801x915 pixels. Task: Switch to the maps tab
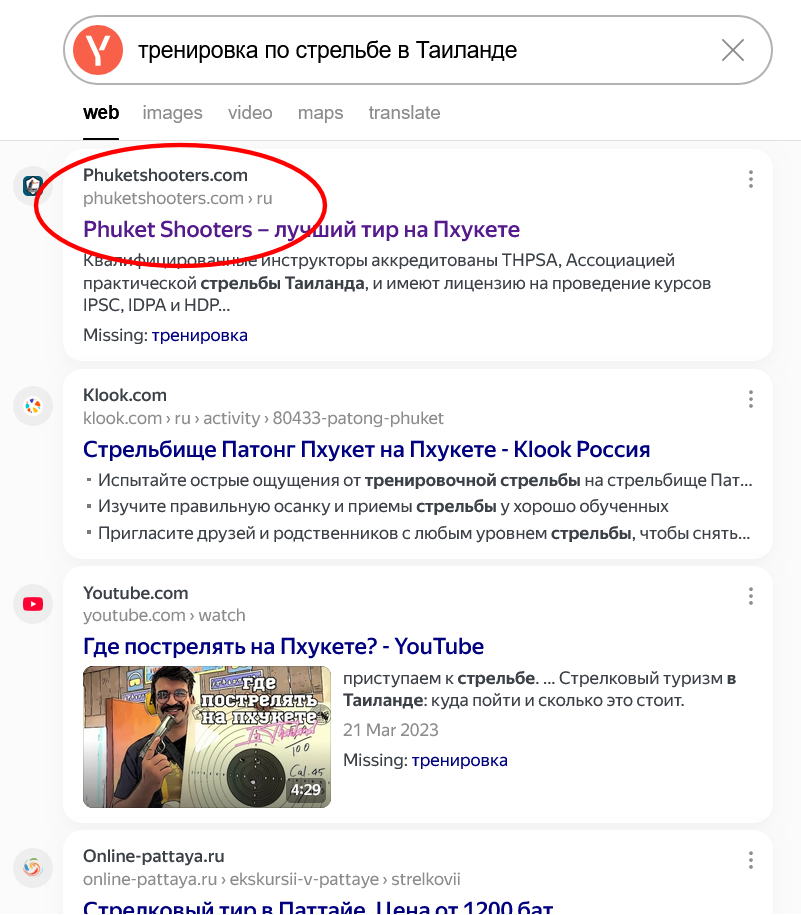[x=320, y=113]
